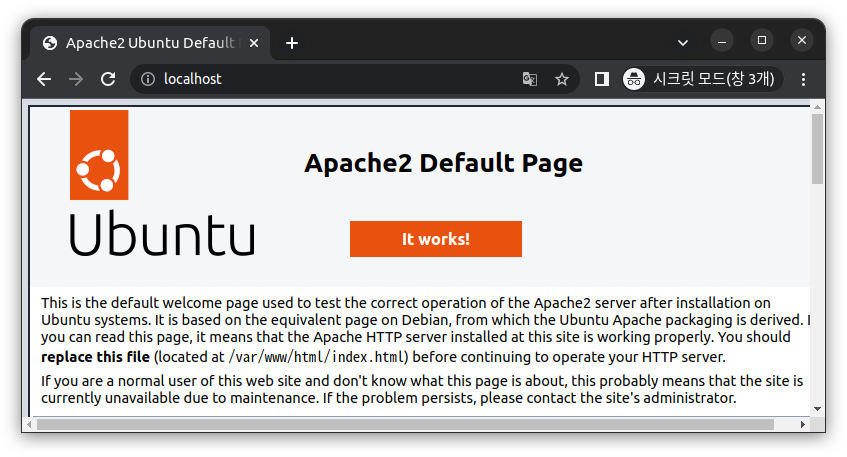Open the Chrome three-dot menu

(803, 79)
